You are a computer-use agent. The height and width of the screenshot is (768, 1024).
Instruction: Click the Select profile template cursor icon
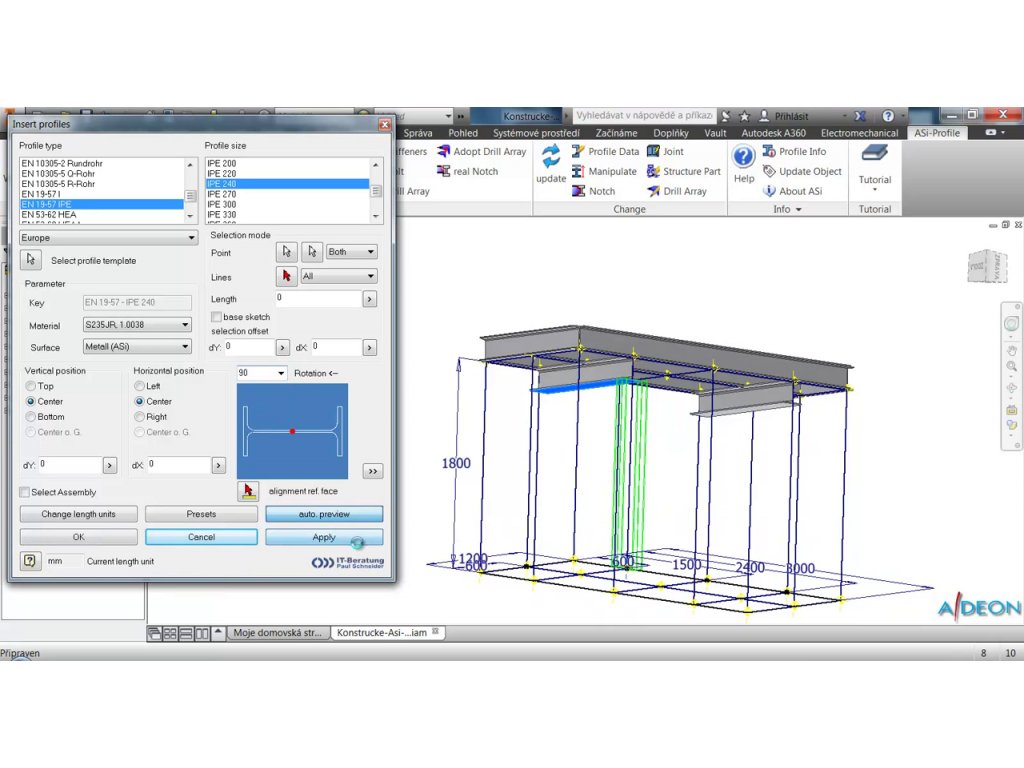[31, 260]
